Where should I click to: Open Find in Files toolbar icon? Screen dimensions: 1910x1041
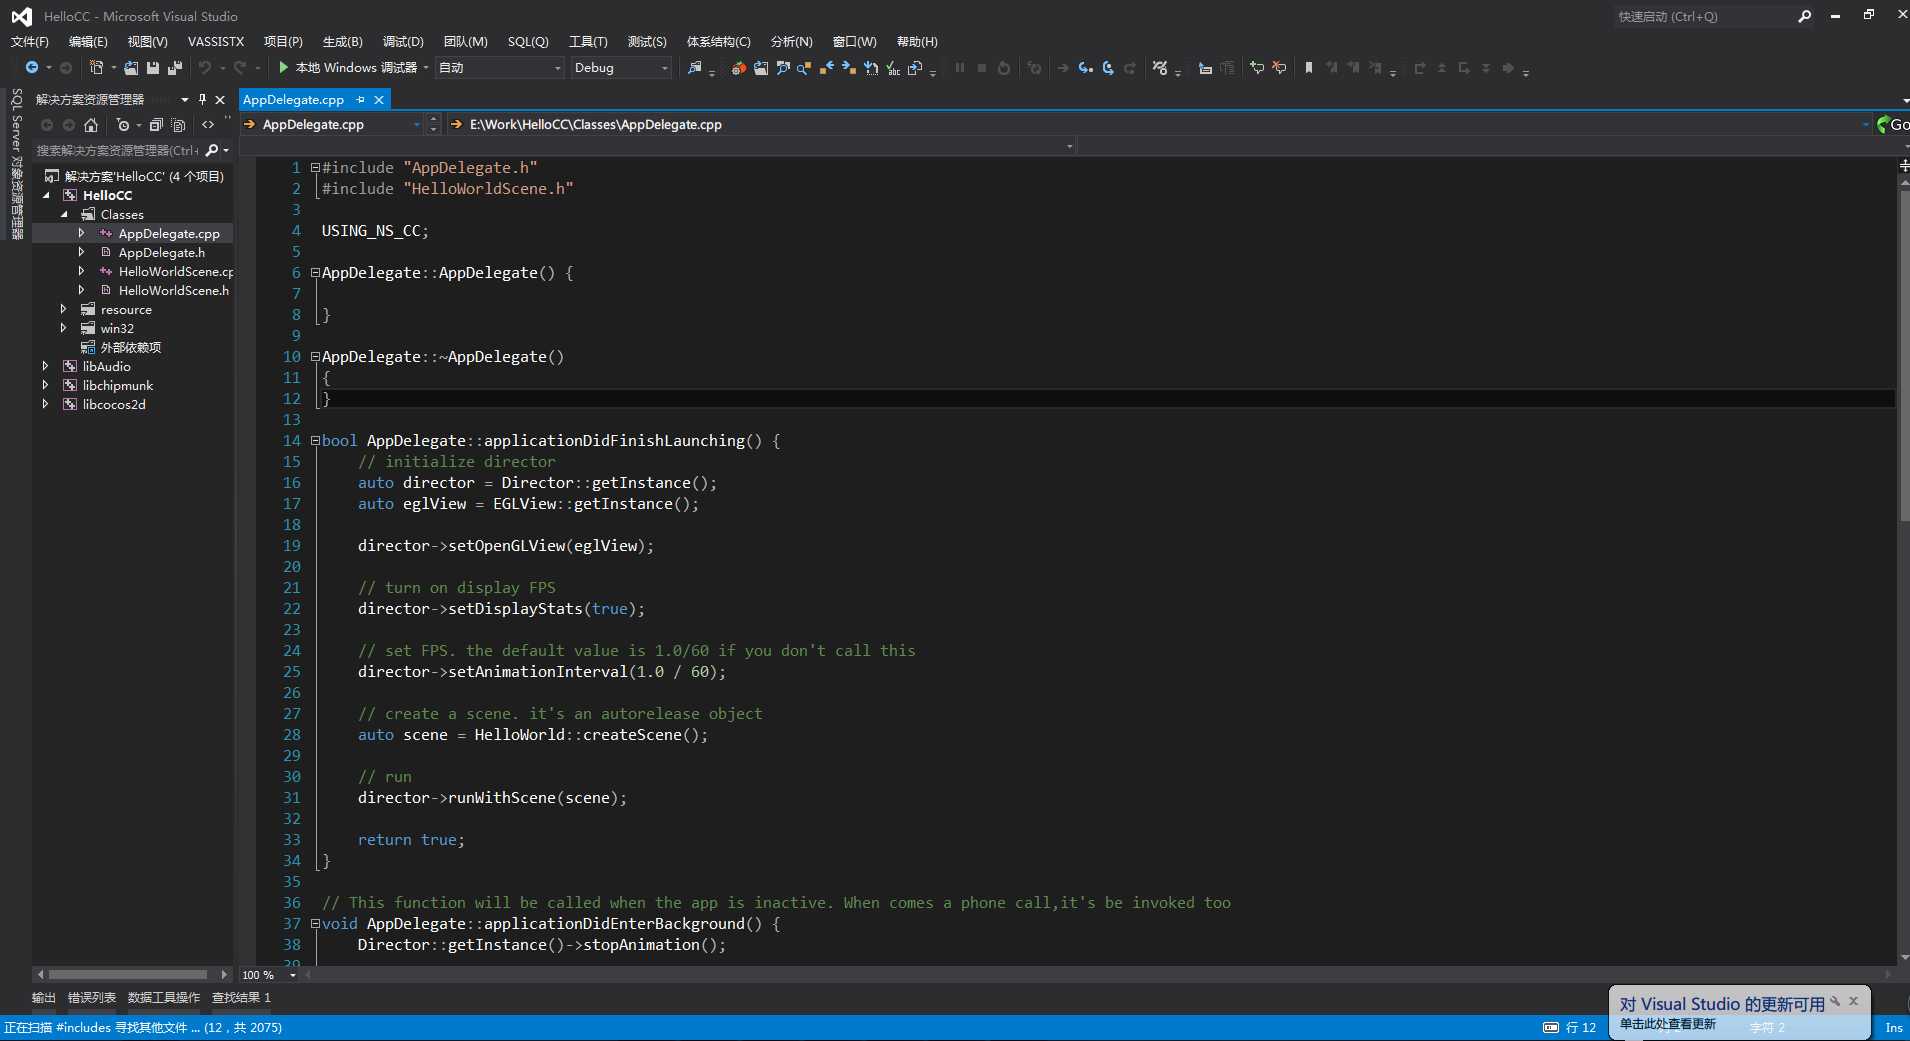click(x=695, y=68)
